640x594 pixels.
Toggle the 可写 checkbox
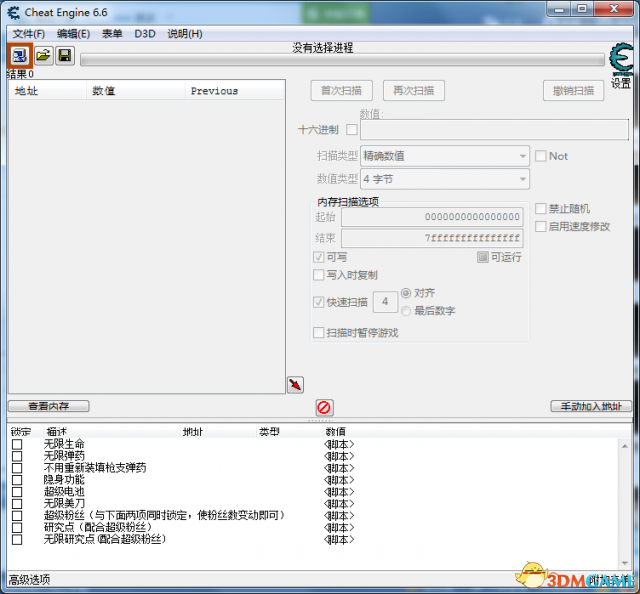click(318, 257)
